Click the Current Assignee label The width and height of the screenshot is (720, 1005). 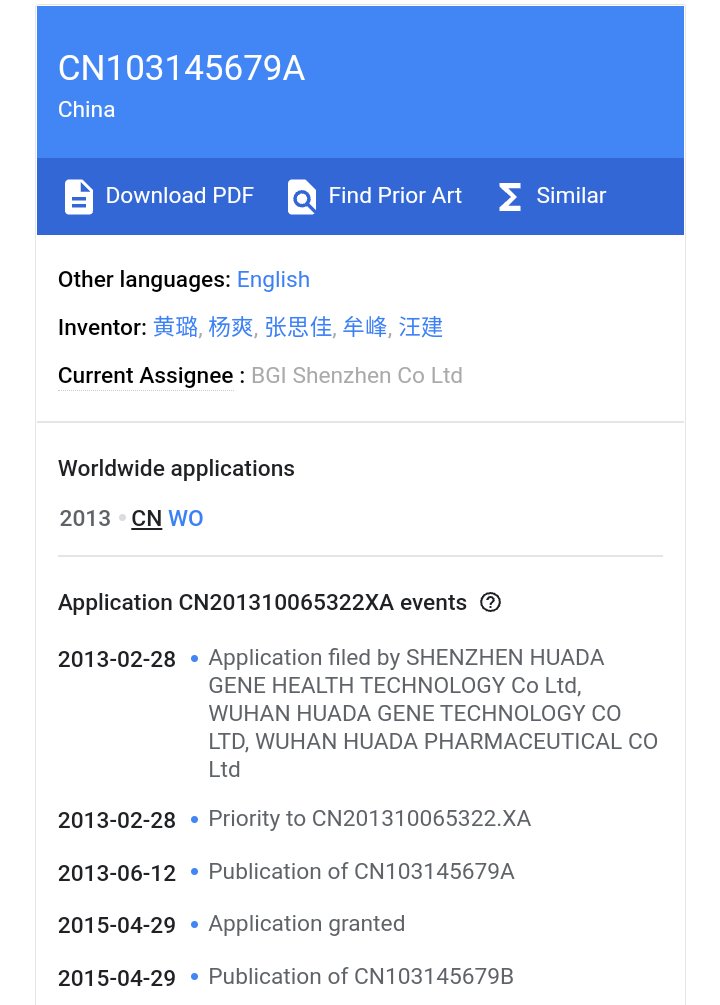(146, 376)
